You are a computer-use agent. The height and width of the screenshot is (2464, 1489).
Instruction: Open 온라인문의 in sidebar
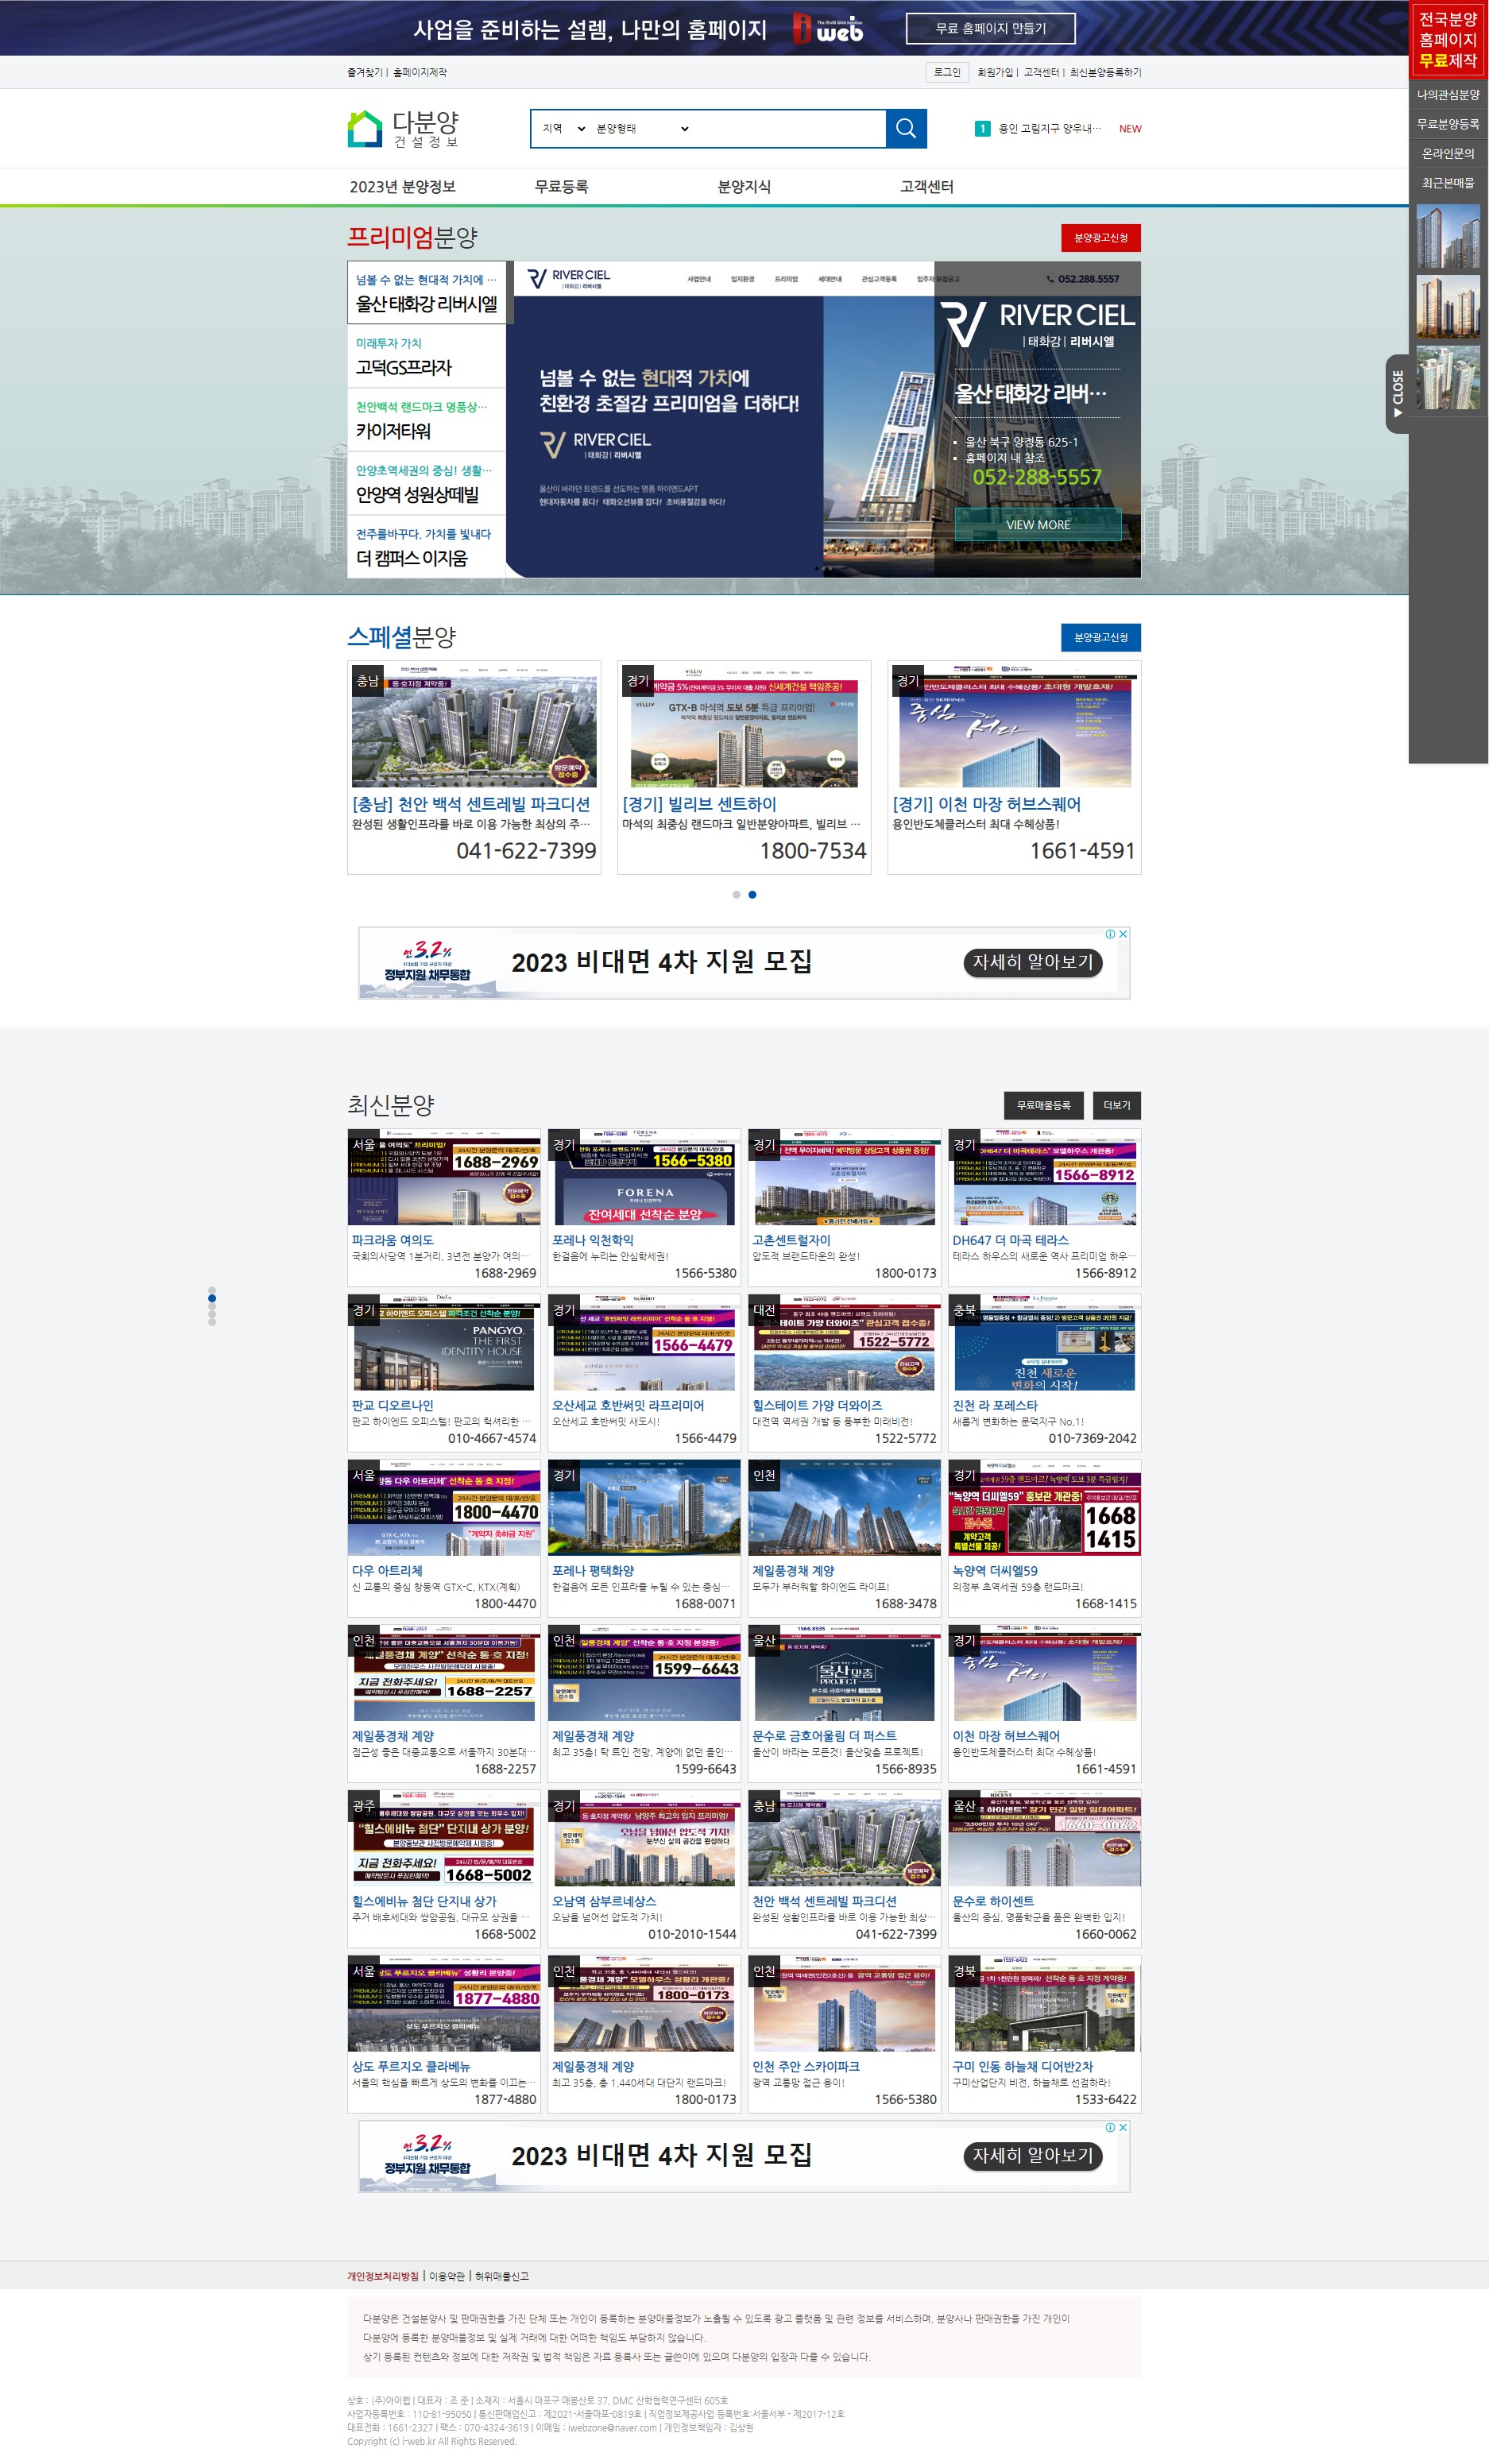pyautogui.click(x=1448, y=153)
